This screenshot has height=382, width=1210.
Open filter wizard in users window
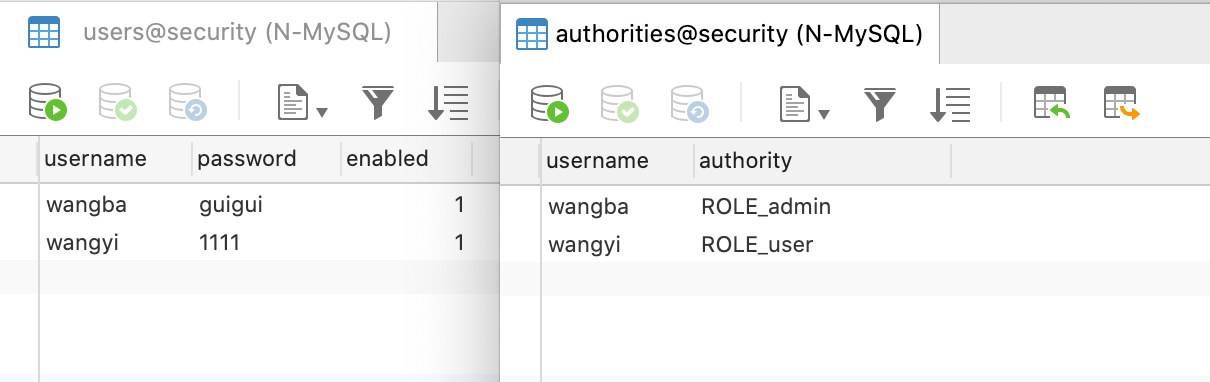coord(377,102)
